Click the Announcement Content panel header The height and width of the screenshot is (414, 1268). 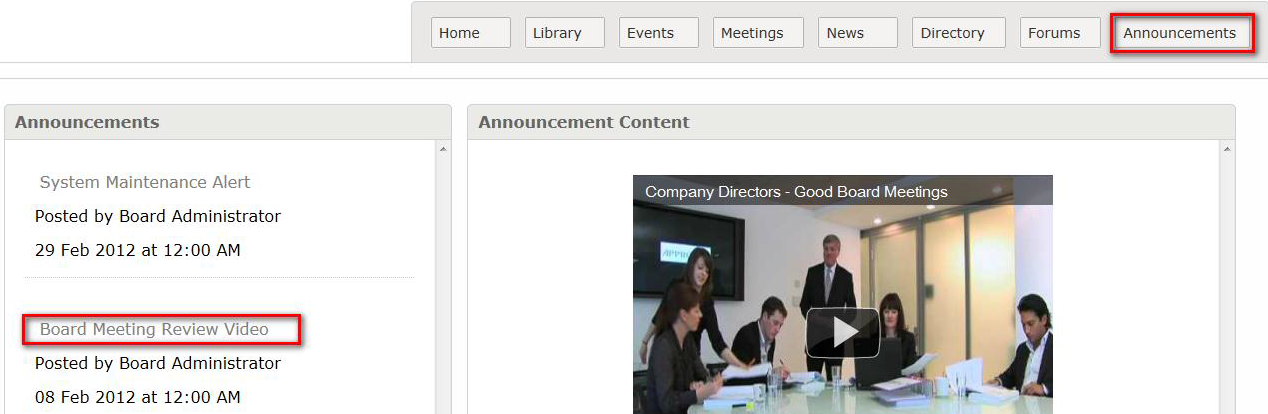click(851, 122)
